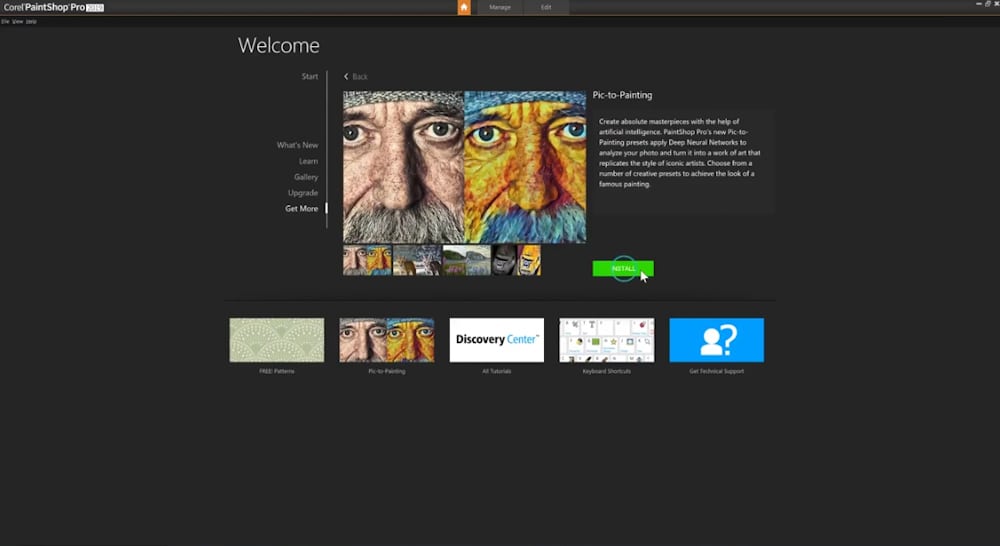Go back using the Back arrow
The width and height of the screenshot is (1000, 546).
point(356,77)
